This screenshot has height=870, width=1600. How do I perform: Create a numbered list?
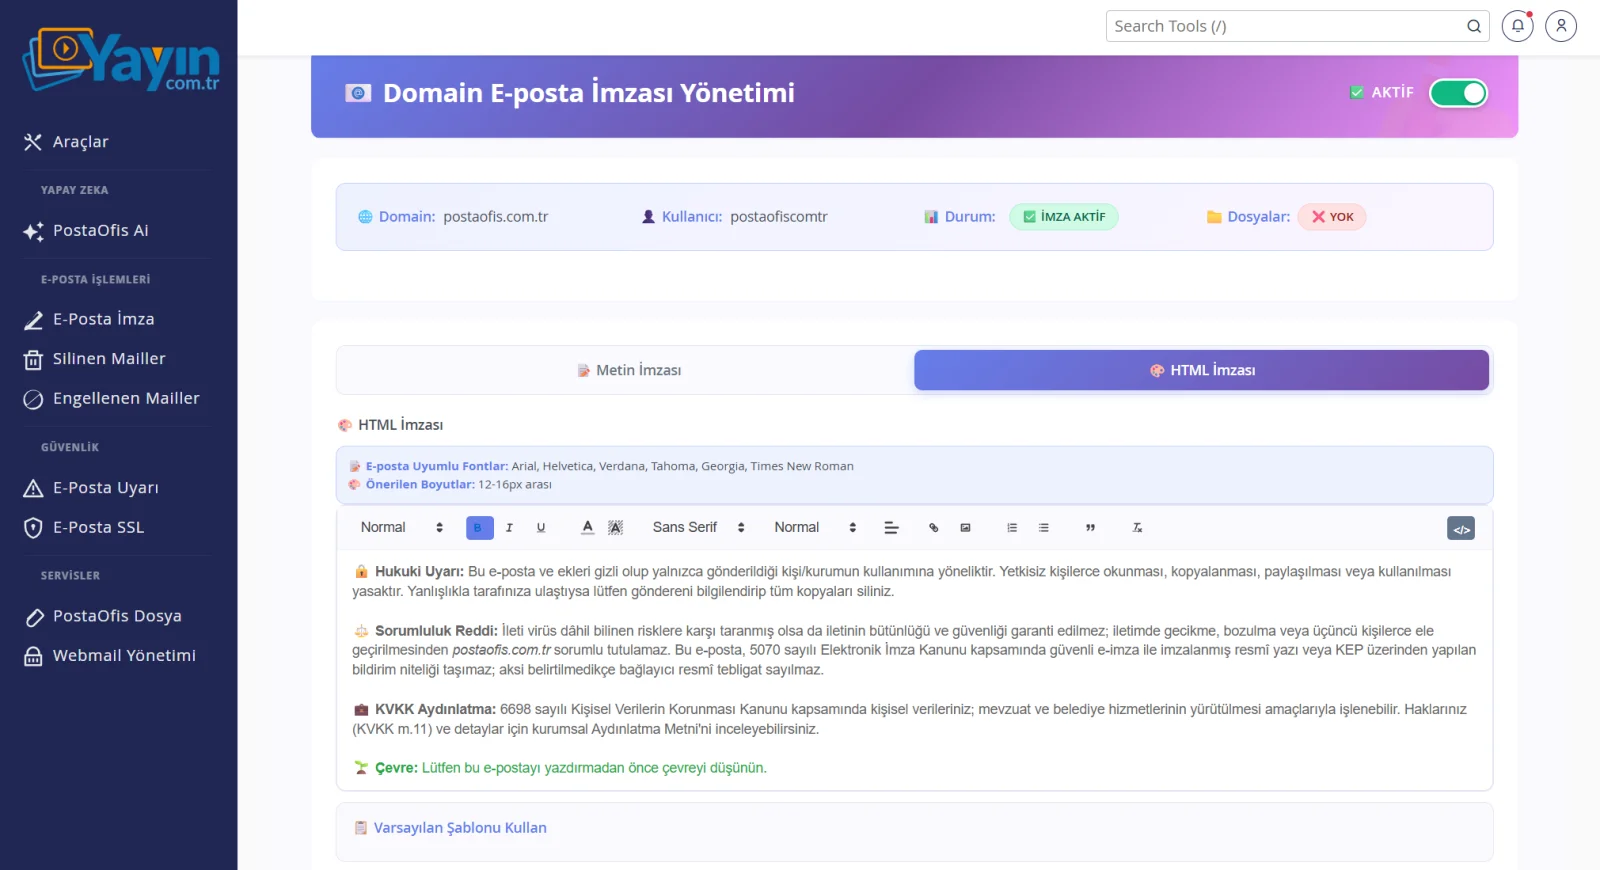(x=1012, y=528)
